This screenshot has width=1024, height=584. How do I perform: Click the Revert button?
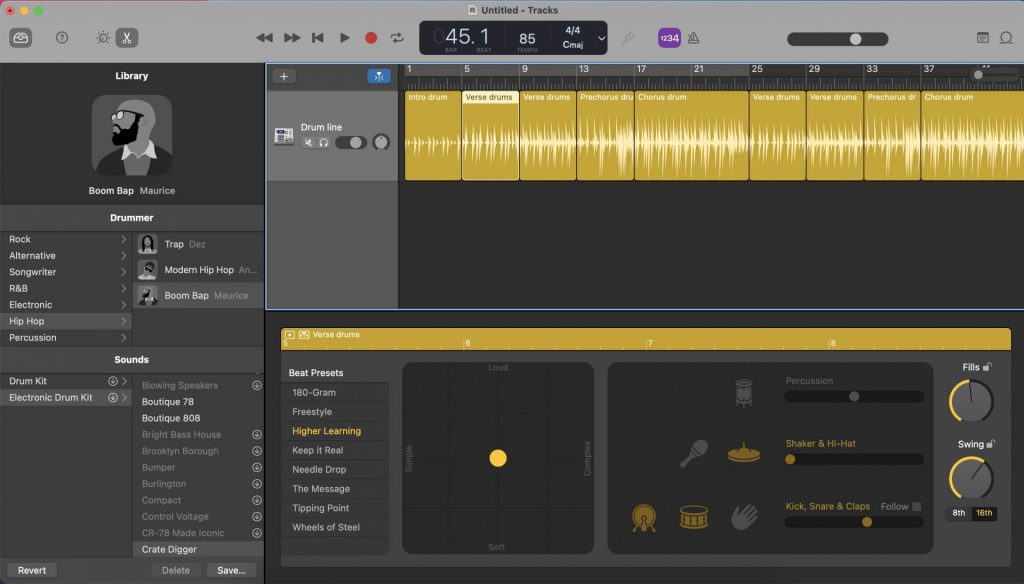(x=32, y=570)
